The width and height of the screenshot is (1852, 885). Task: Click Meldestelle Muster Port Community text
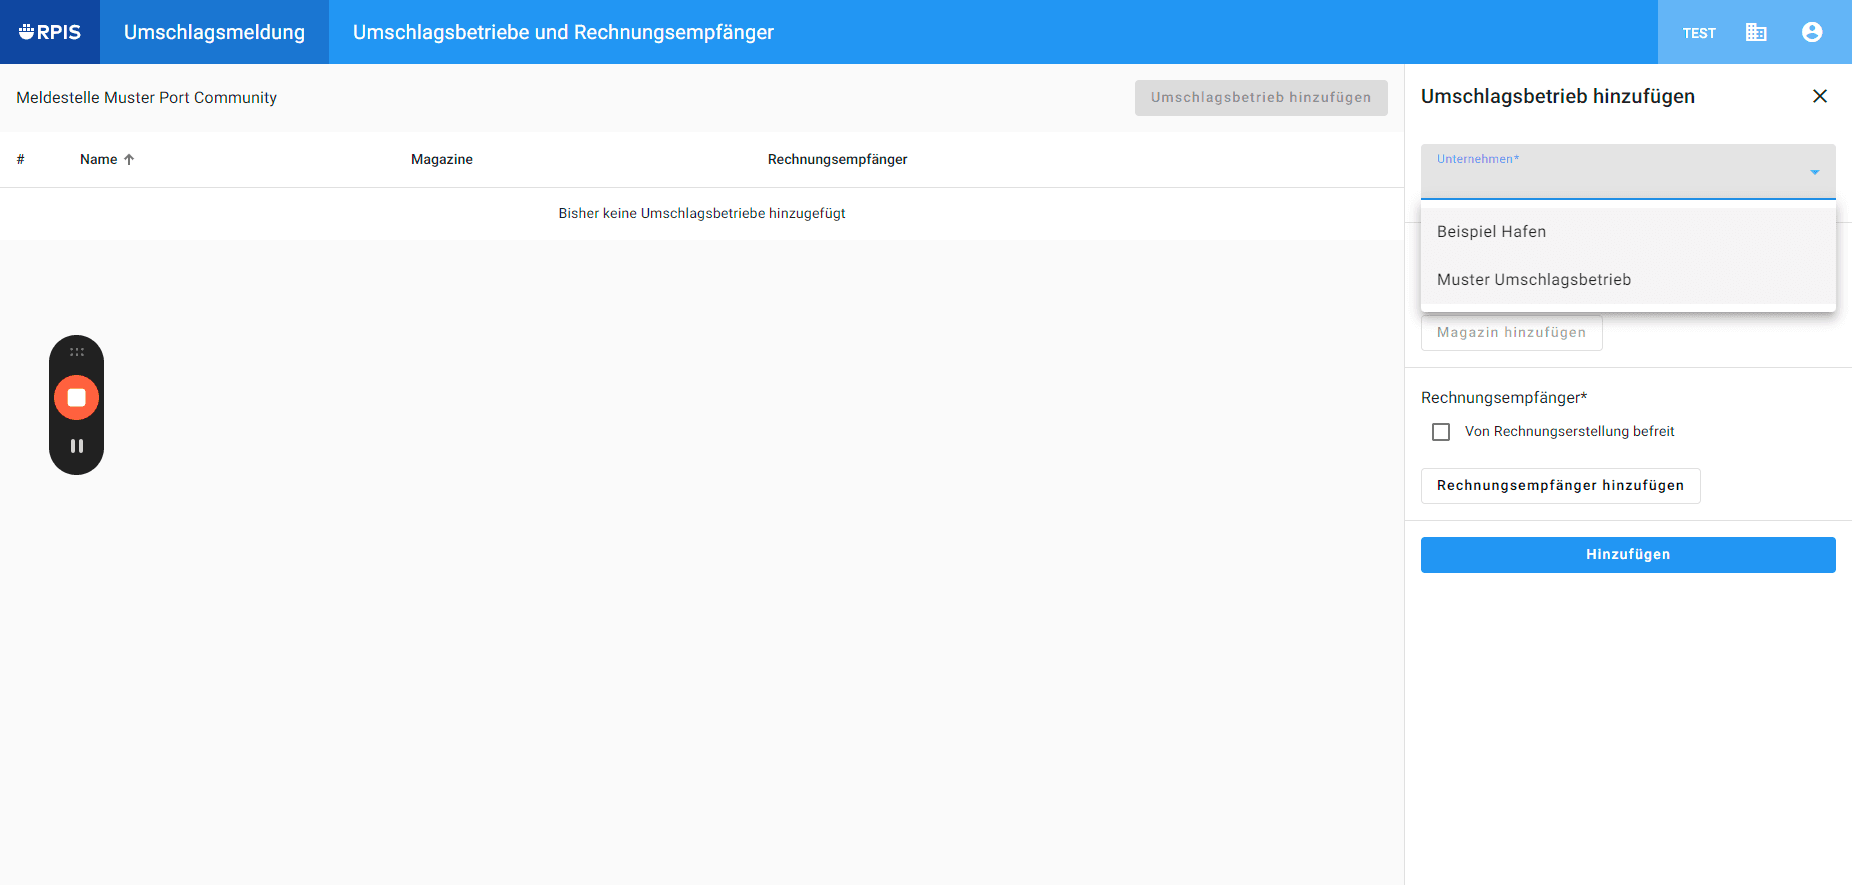click(x=147, y=98)
